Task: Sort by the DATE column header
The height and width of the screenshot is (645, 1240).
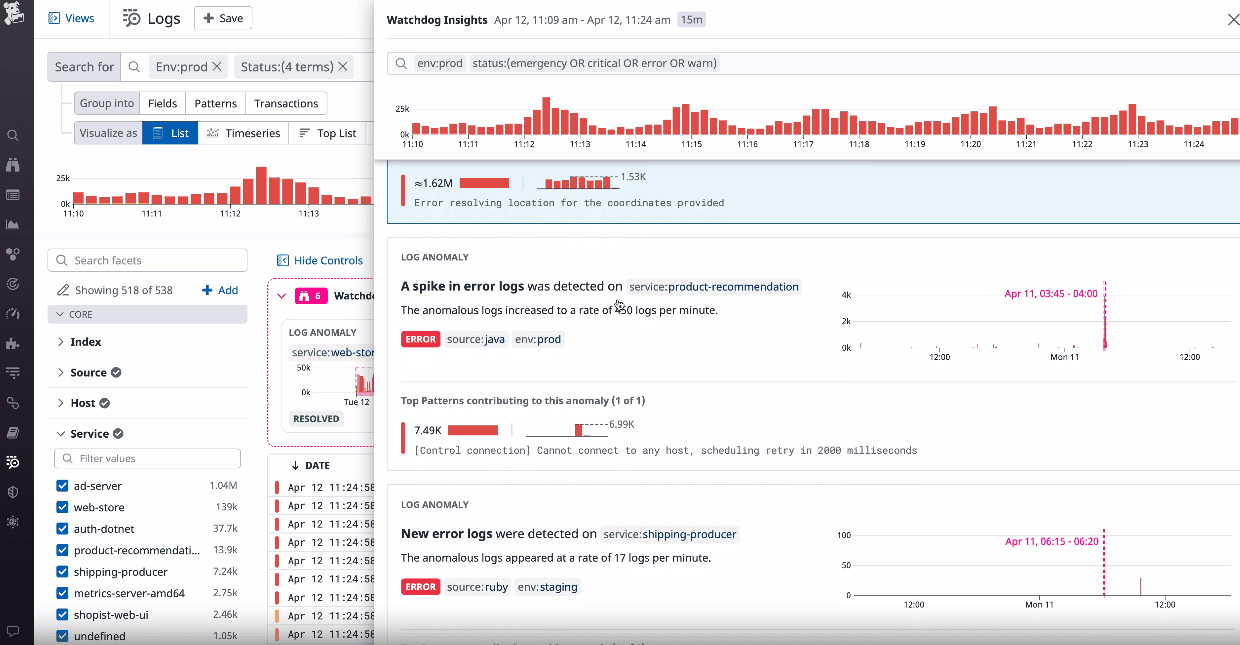Action: [310, 466]
